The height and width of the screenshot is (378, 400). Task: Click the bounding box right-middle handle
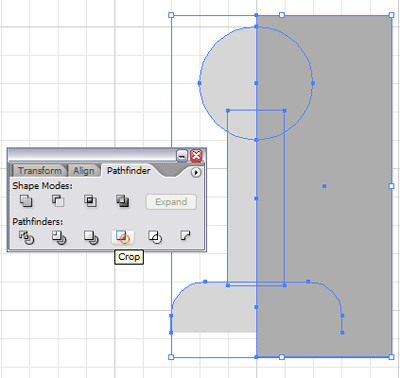(x=391, y=186)
